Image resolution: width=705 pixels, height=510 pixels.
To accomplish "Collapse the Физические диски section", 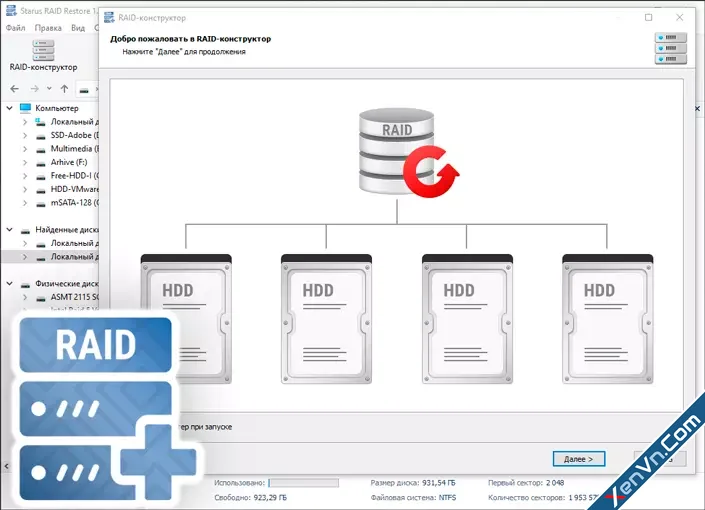I will (9, 284).
